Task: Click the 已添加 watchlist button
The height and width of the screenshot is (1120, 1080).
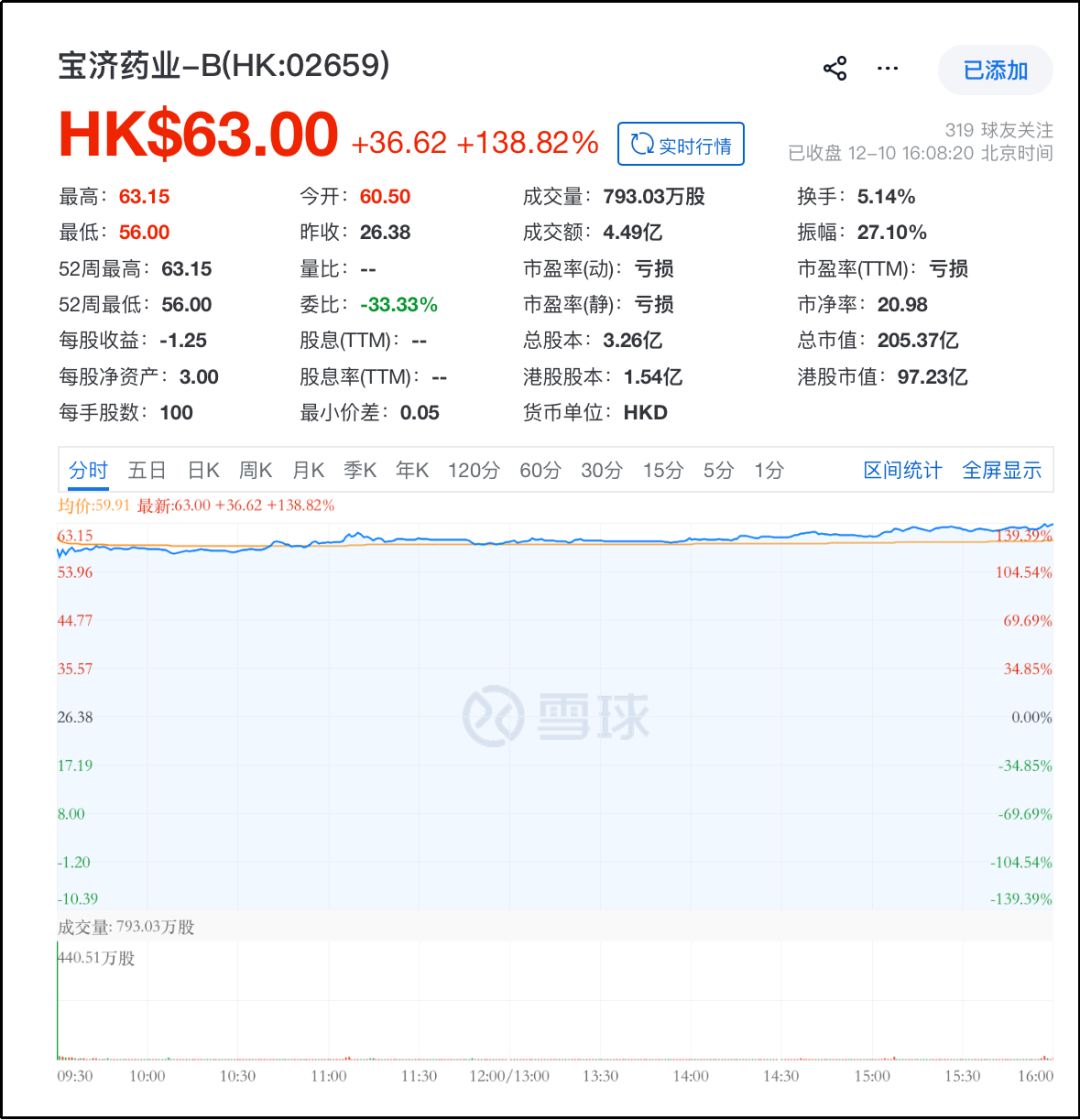Action: (x=995, y=70)
